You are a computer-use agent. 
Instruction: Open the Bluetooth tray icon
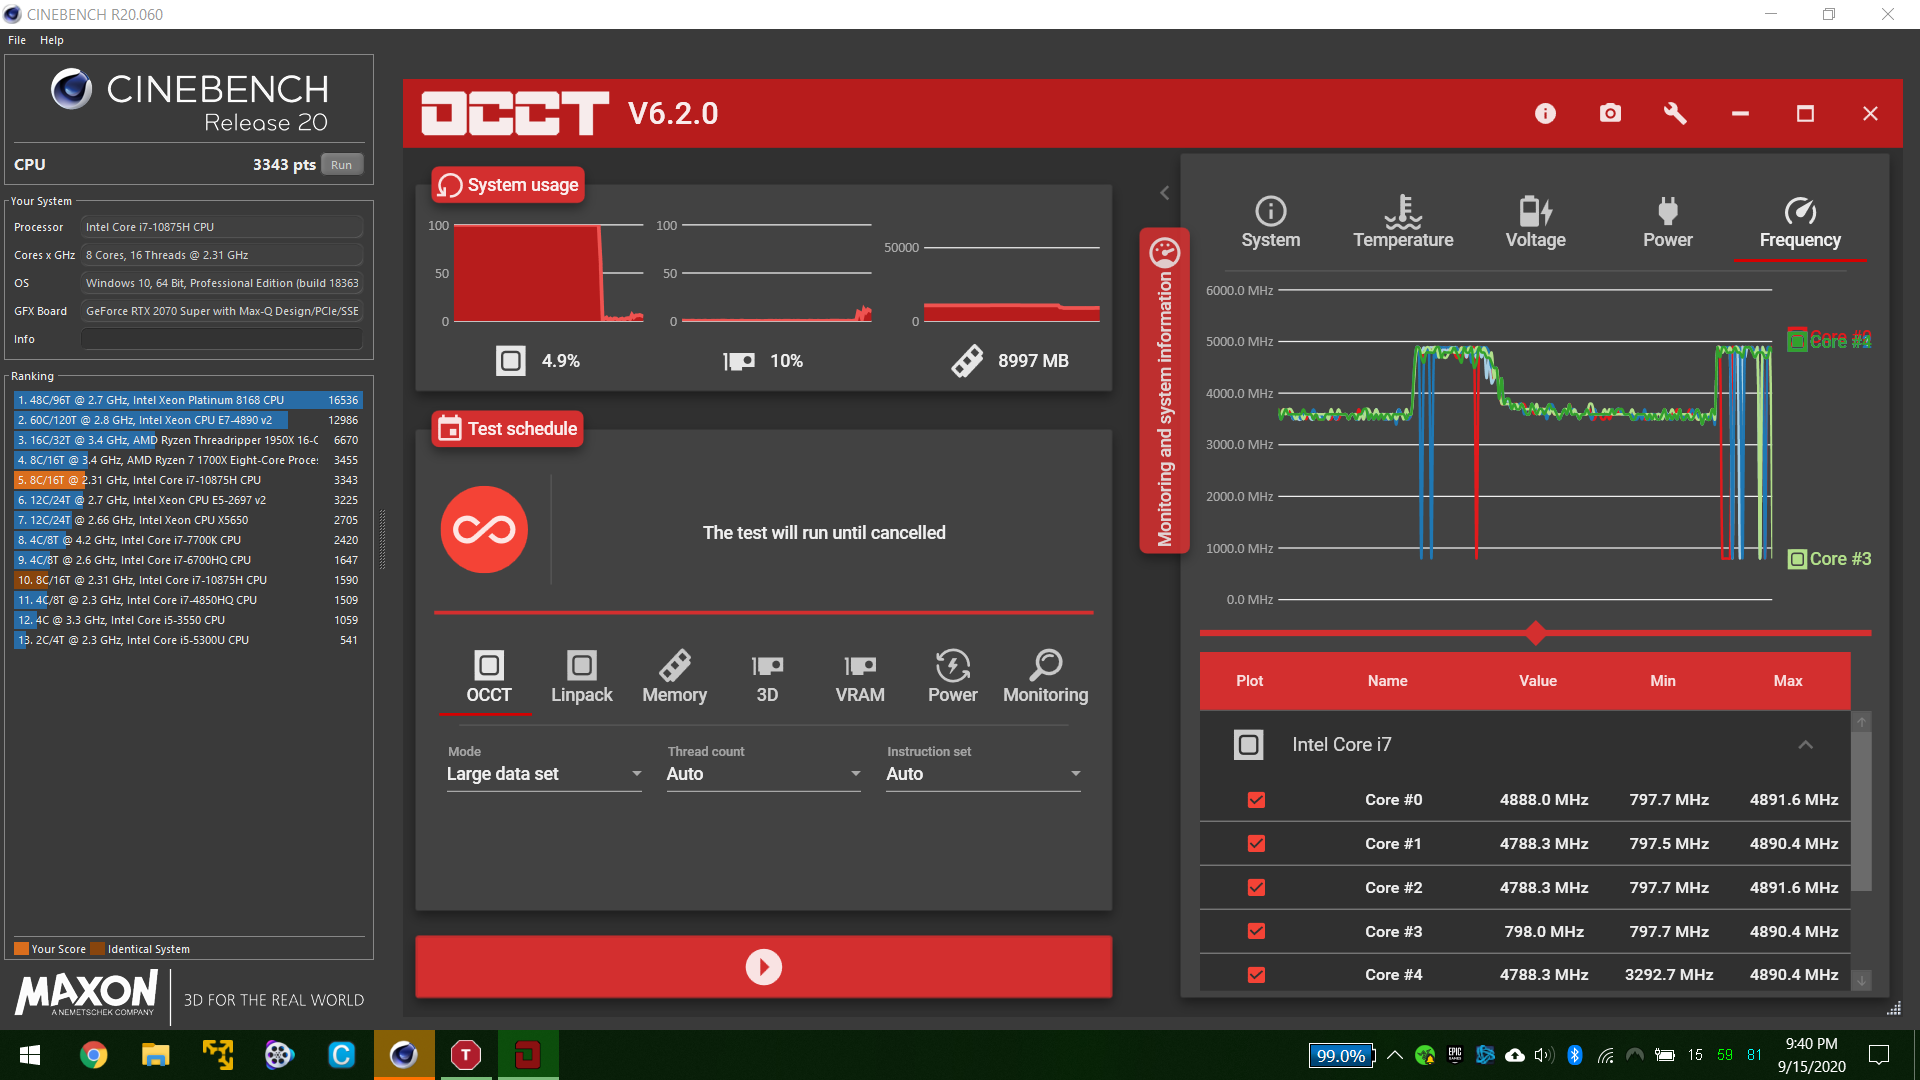[x=1575, y=1055]
